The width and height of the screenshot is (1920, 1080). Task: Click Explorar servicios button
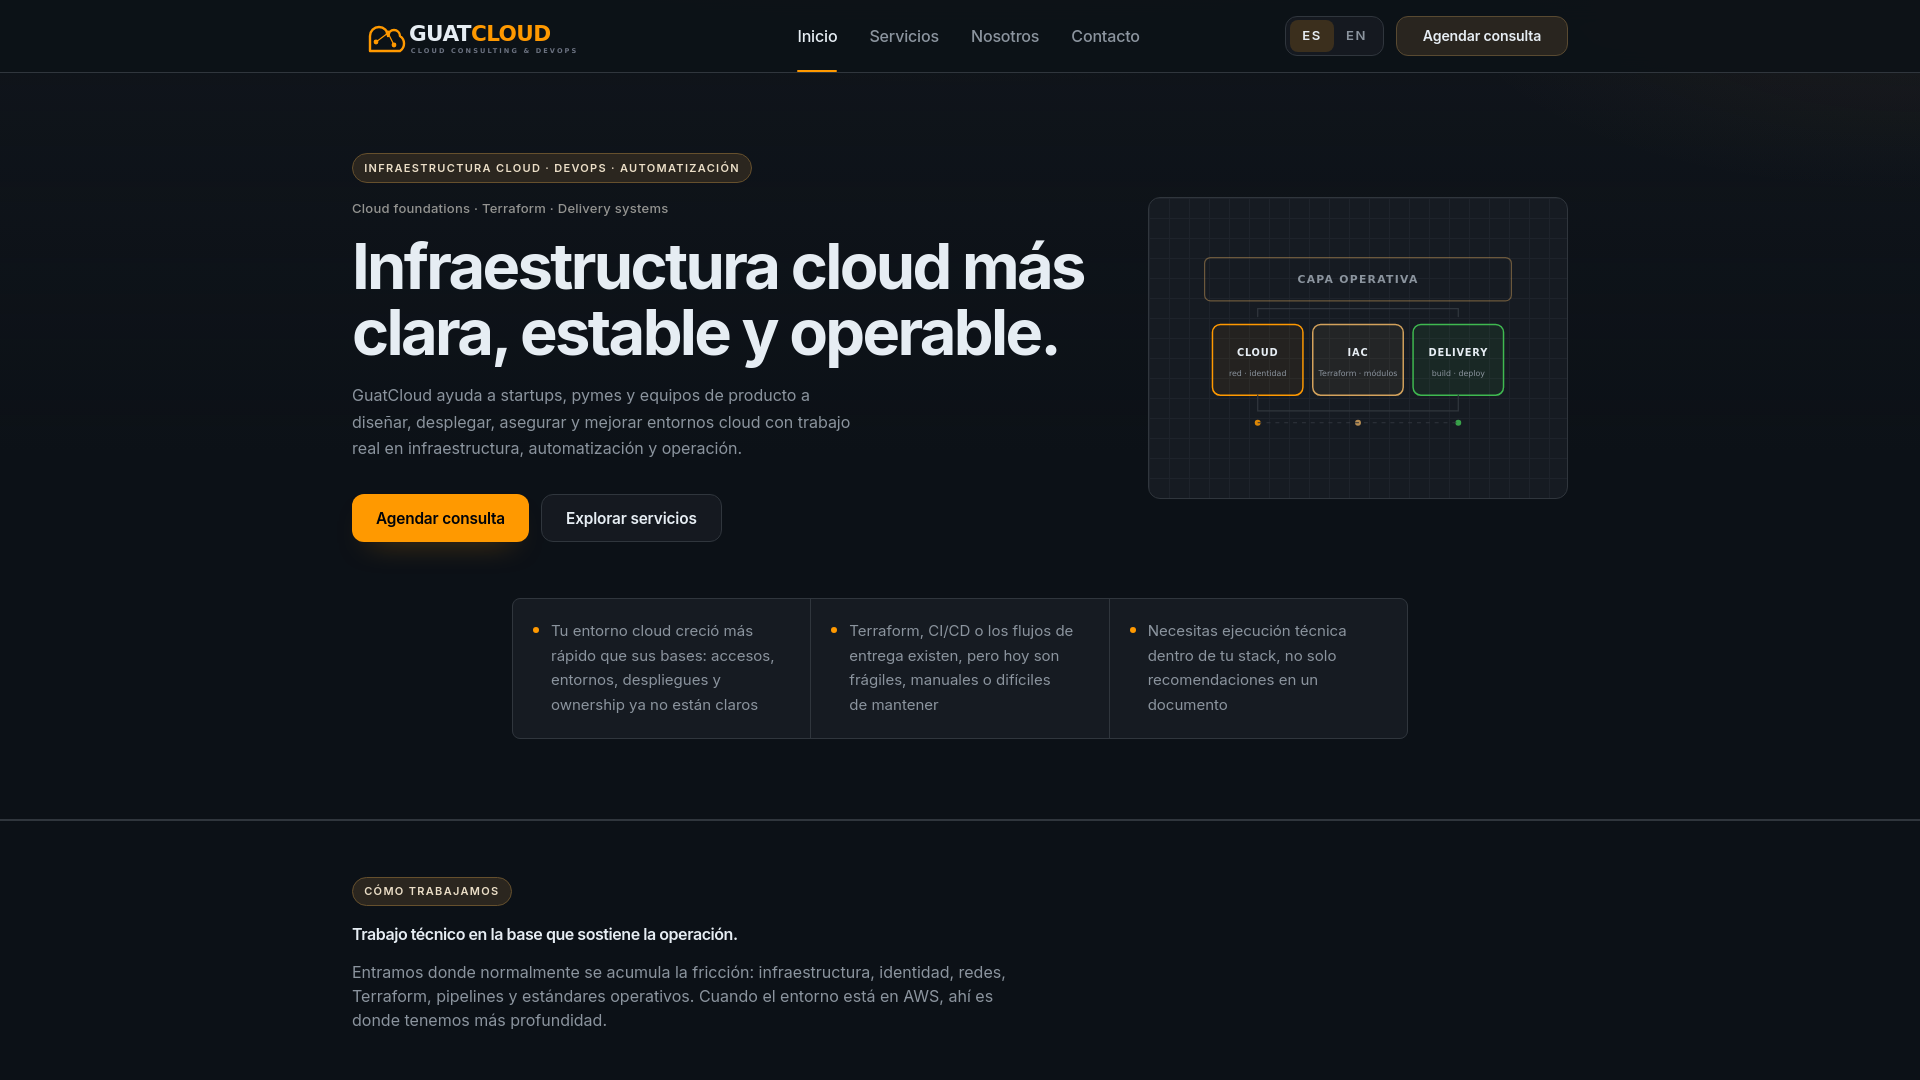(631, 518)
